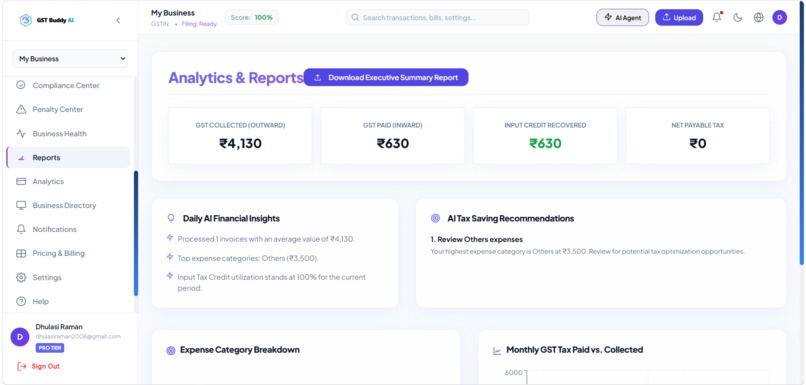The height and width of the screenshot is (385, 806).
Task: Click the GST Buddy AI logo icon
Action: pyautogui.click(x=25, y=20)
